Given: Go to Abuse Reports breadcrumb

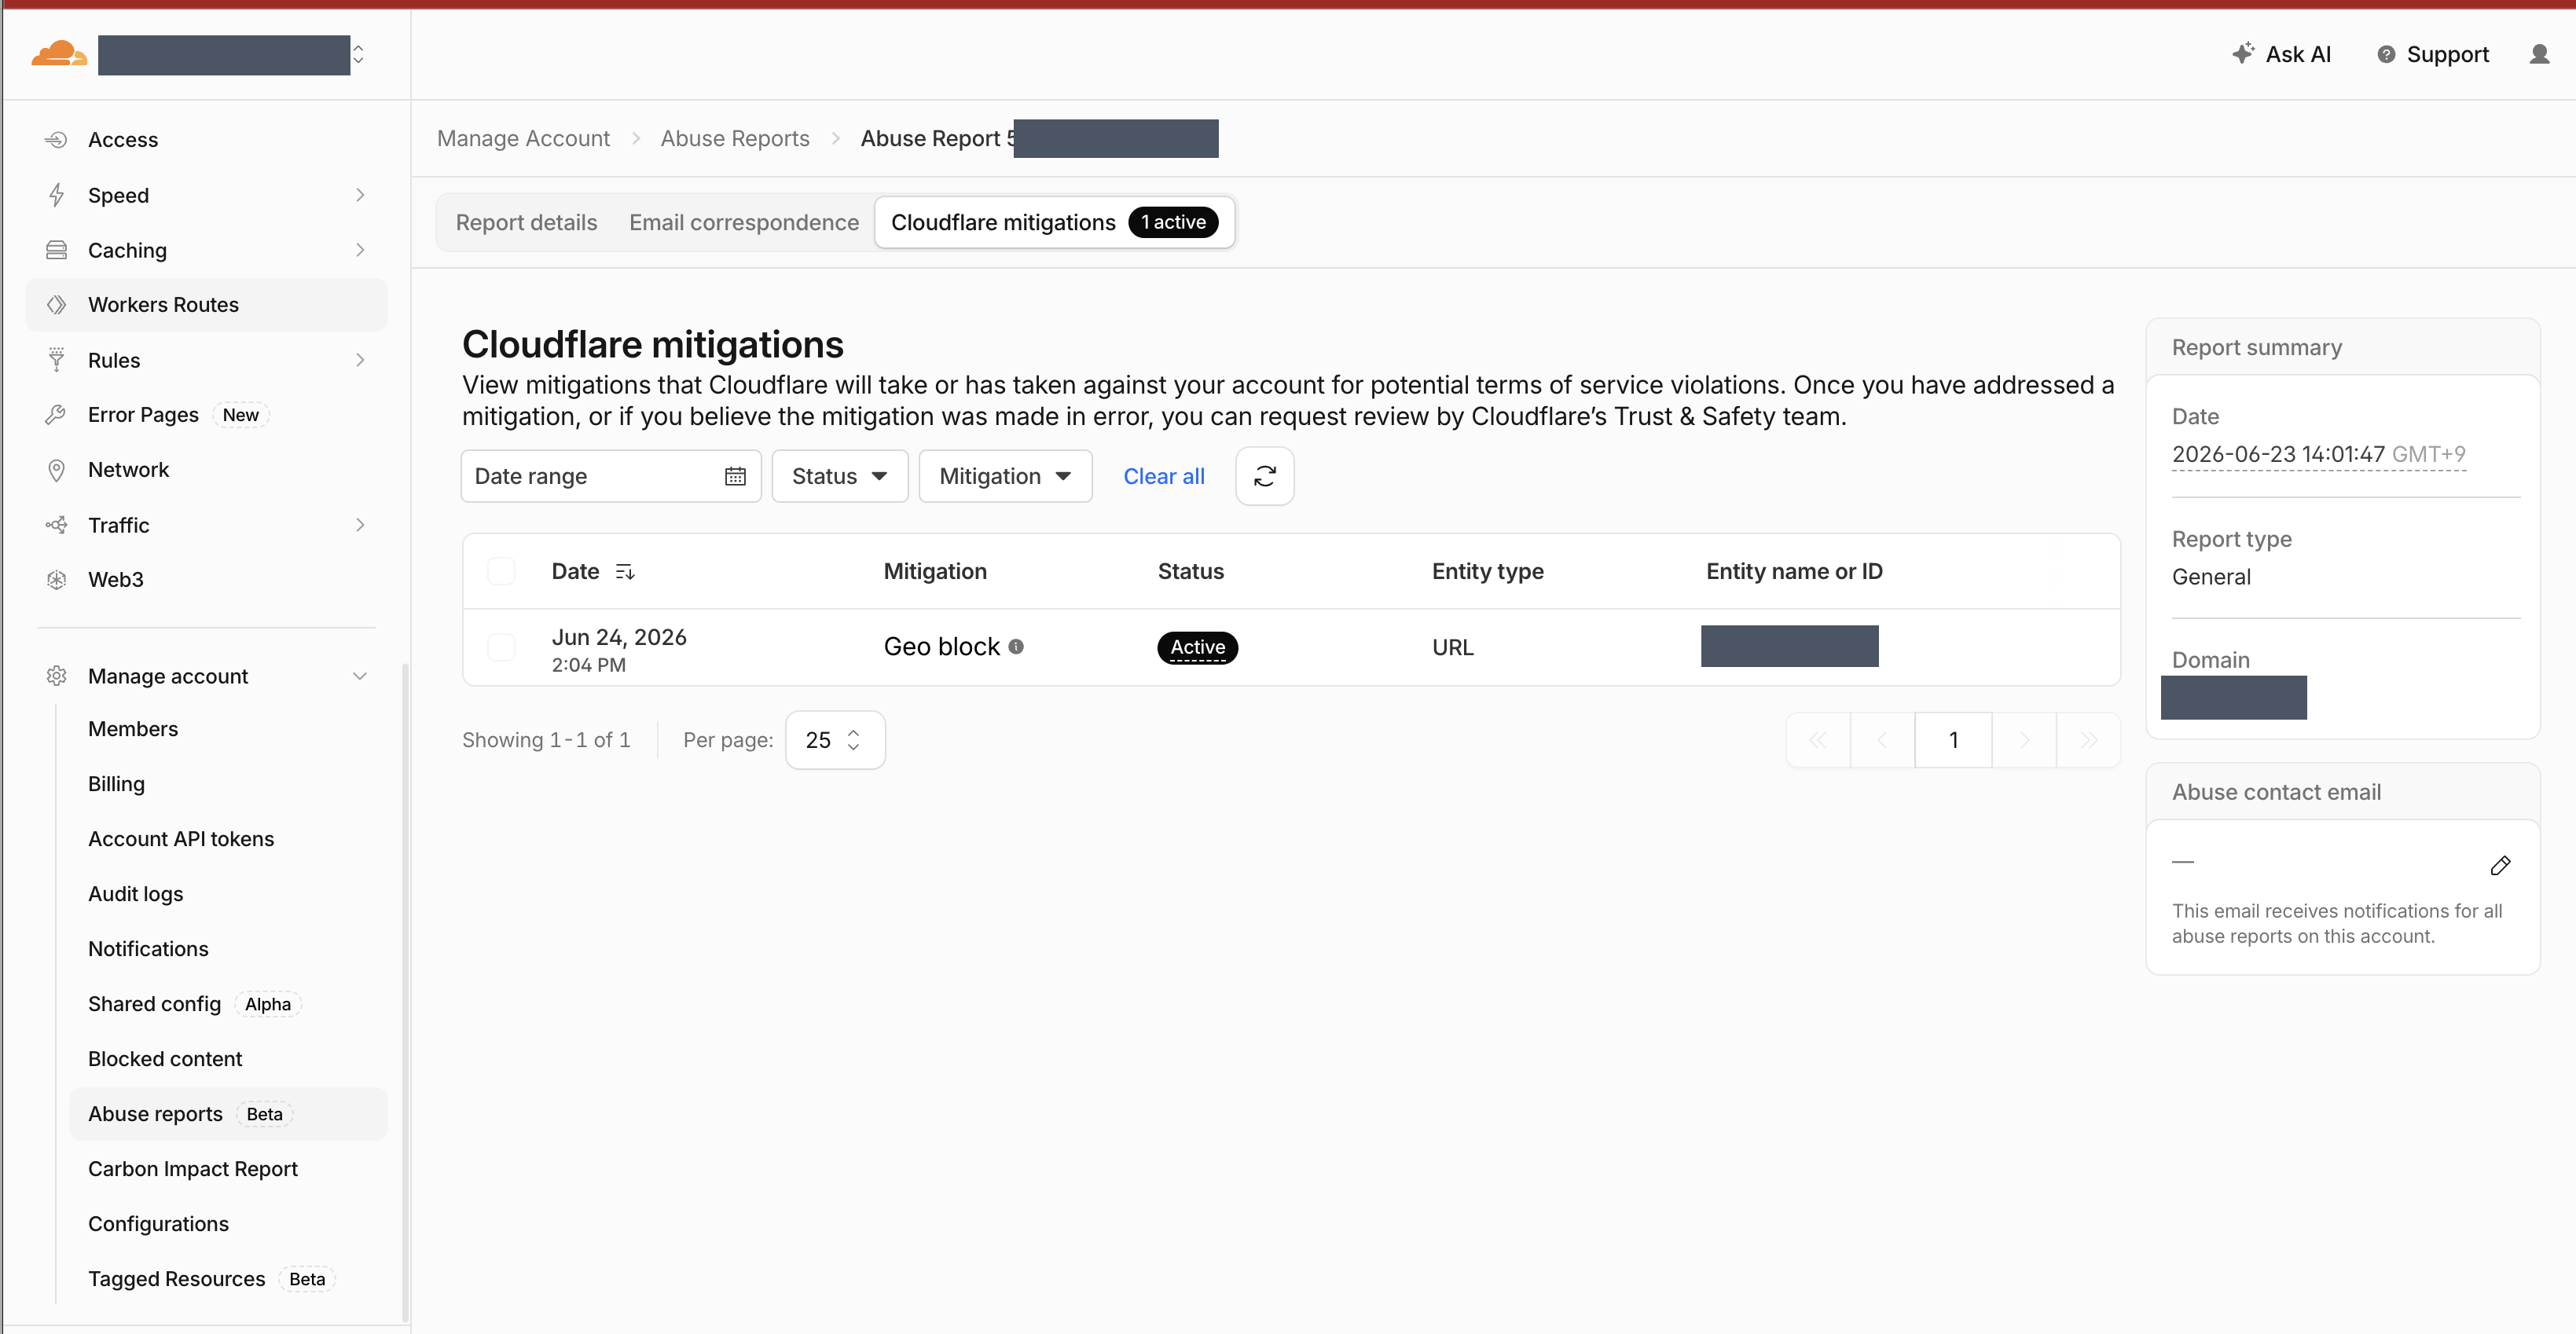Looking at the screenshot, I should coord(735,138).
